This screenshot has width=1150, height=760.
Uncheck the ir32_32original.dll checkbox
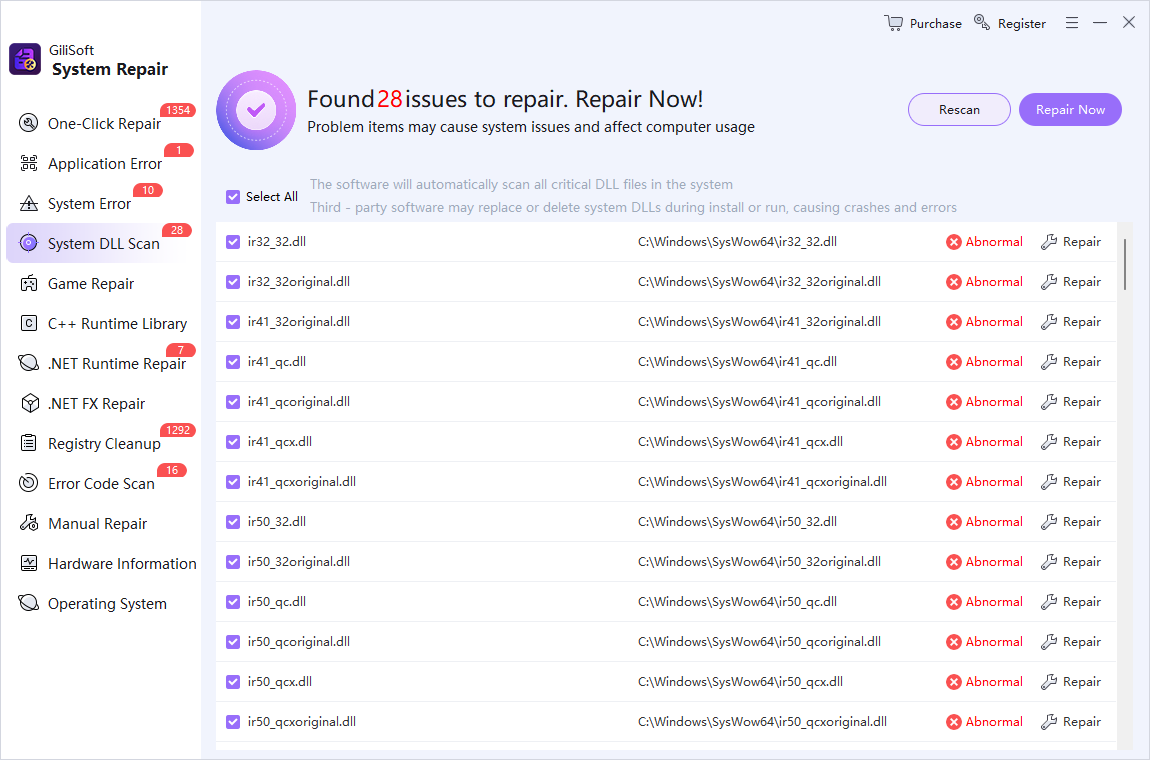coord(232,282)
